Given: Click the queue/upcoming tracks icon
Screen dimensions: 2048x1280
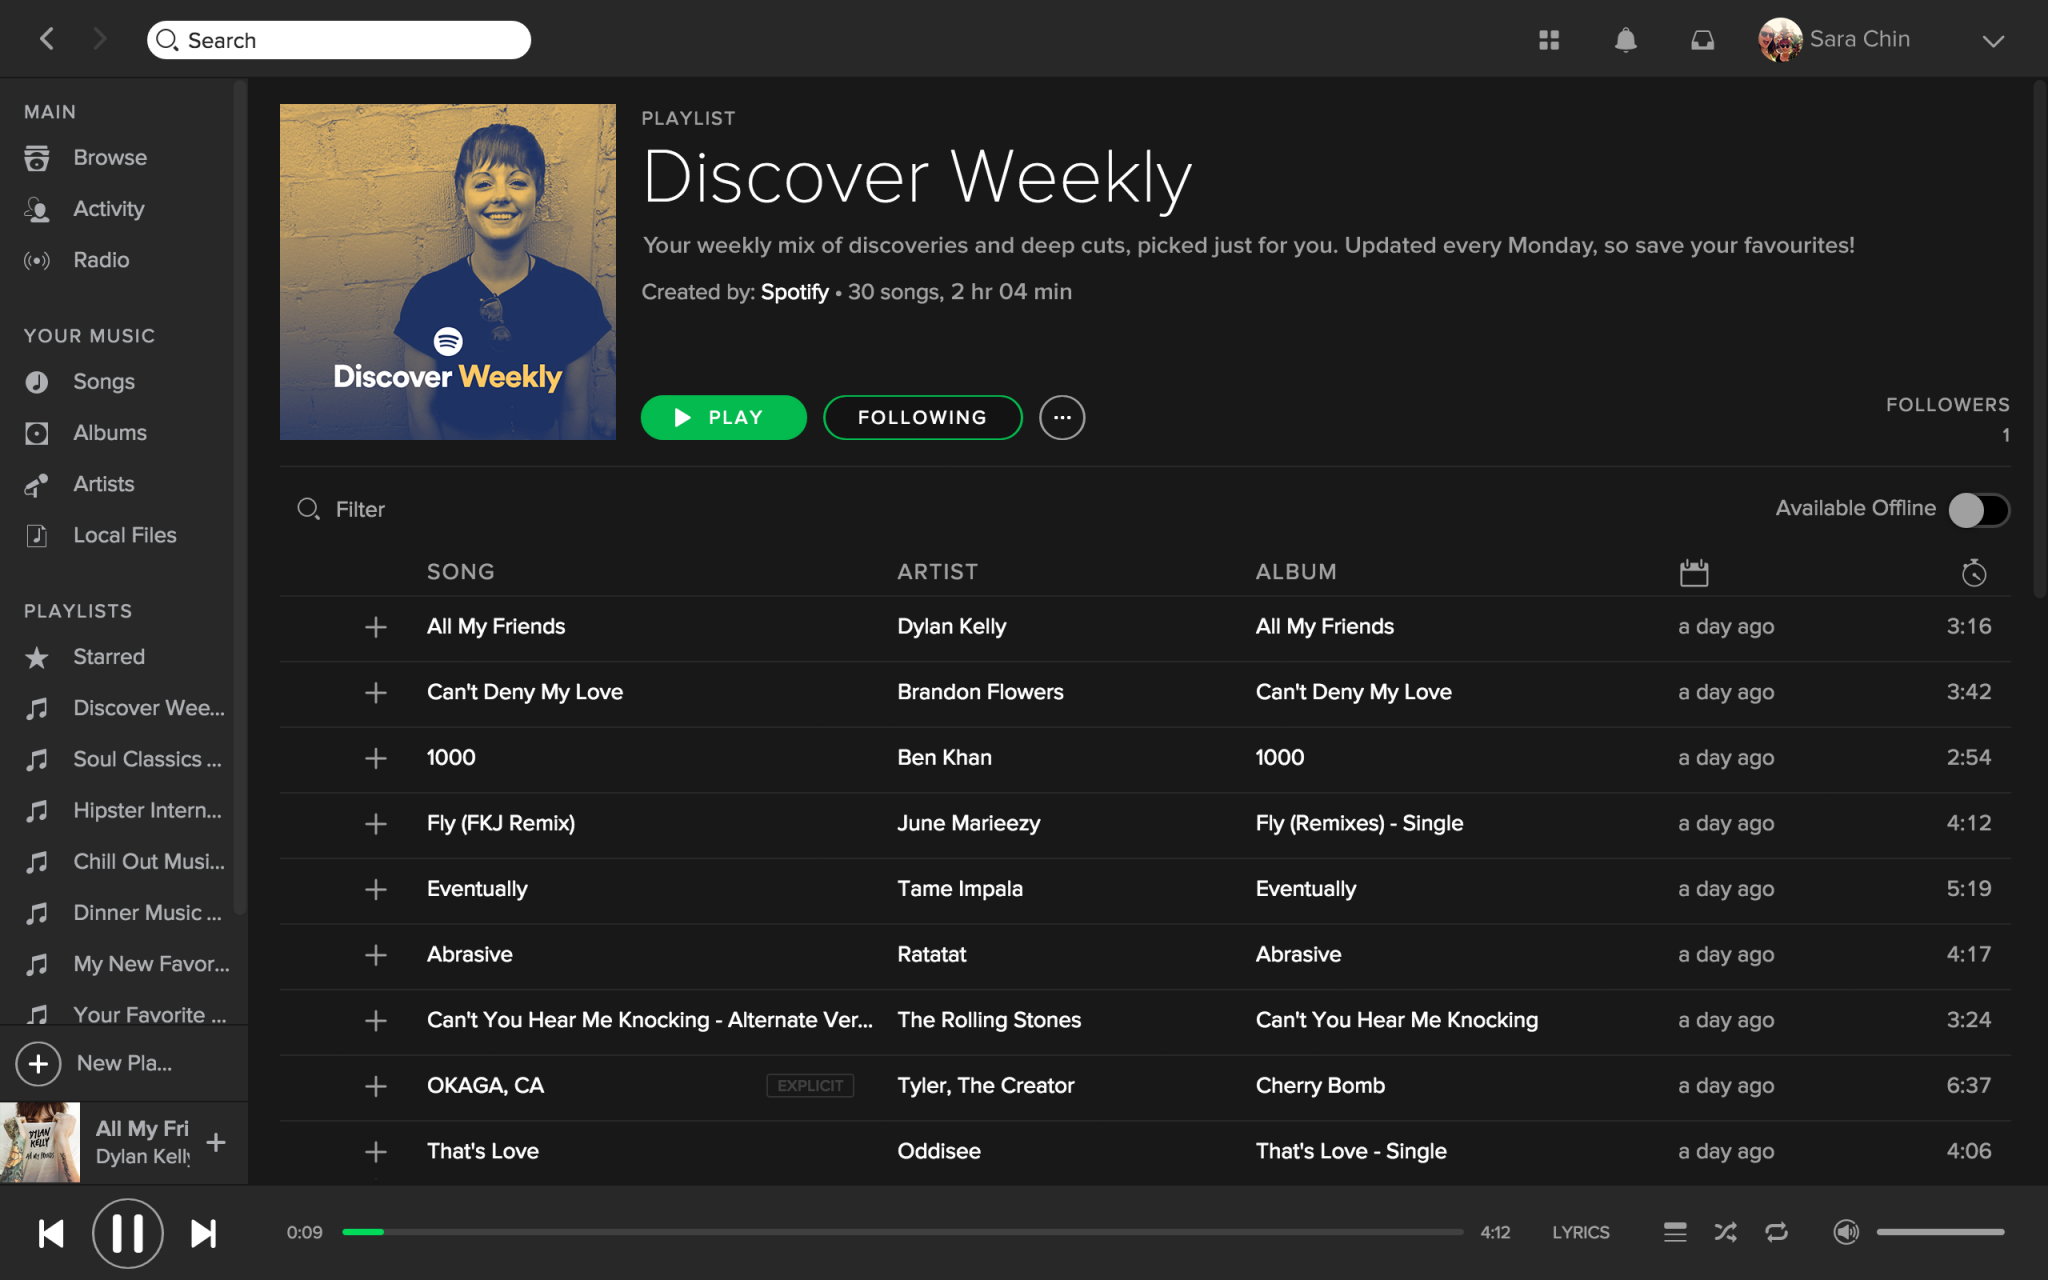Looking at the screenshot, I should (x=1673, y=1230).
